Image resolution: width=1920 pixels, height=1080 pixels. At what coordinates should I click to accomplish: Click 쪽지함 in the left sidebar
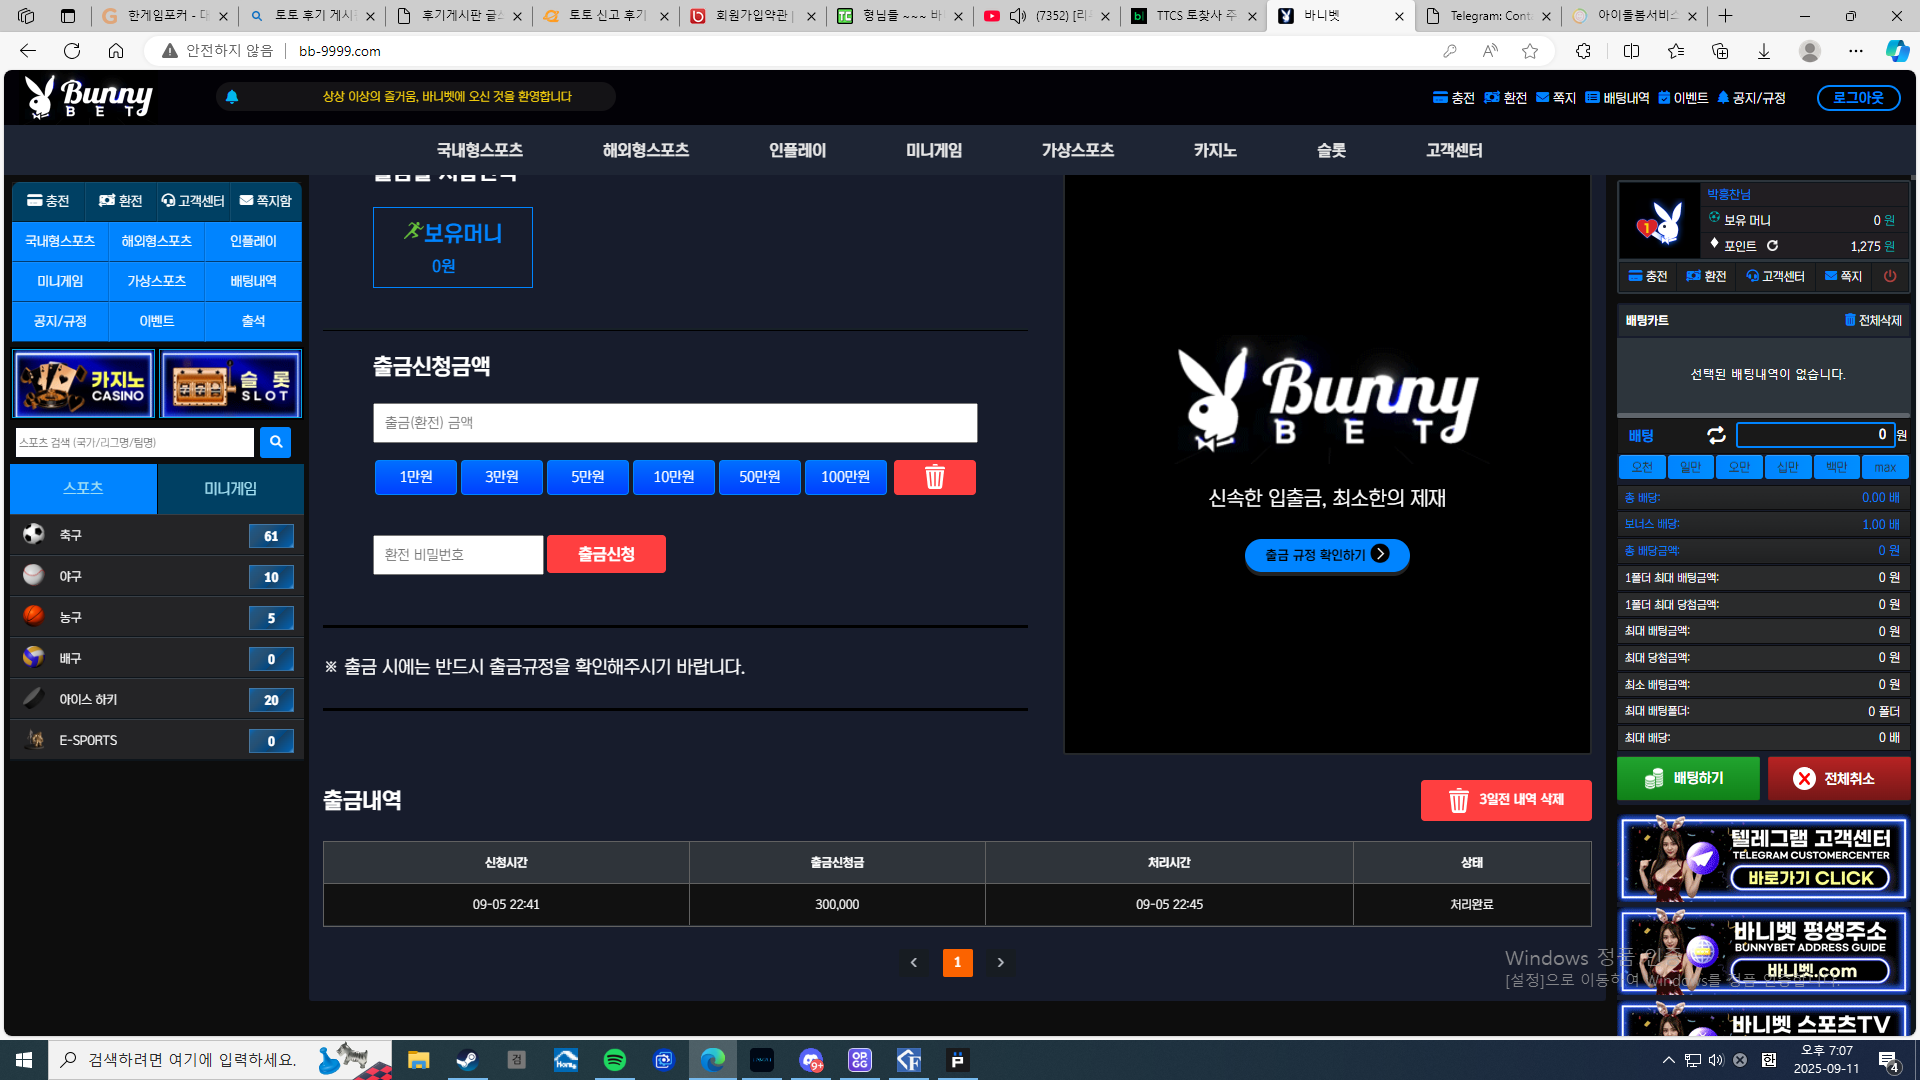(x=266, y=201)
